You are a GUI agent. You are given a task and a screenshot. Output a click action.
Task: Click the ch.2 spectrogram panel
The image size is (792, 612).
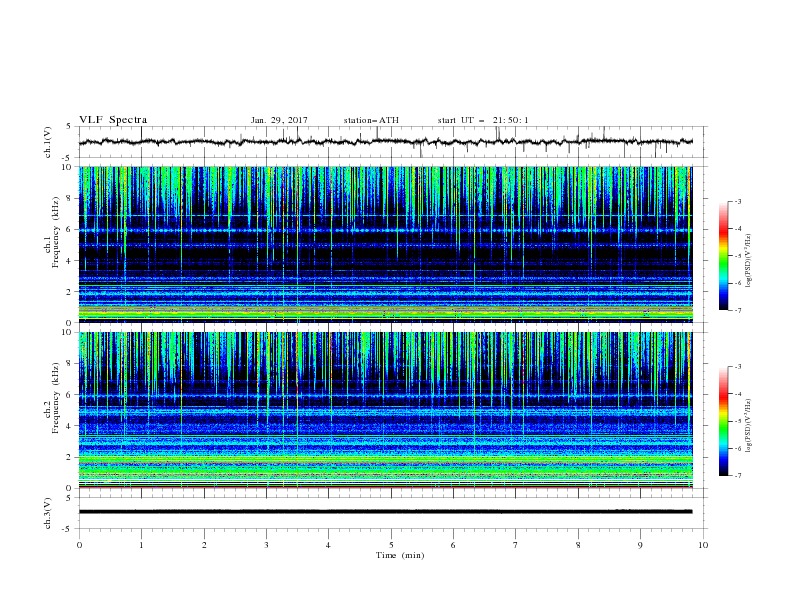[385, 410]
